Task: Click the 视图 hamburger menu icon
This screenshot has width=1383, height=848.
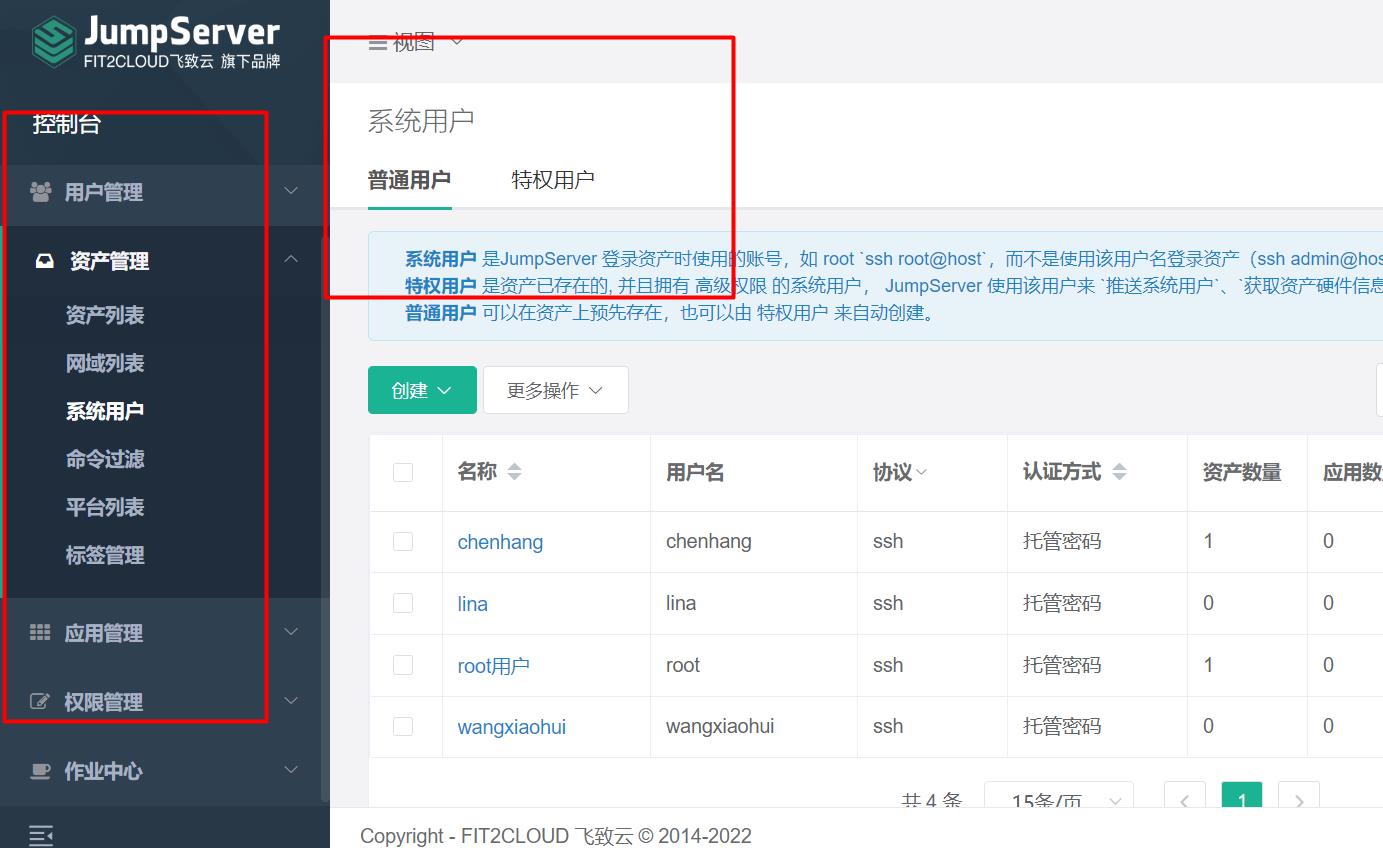Action: [x=377, y=43]
